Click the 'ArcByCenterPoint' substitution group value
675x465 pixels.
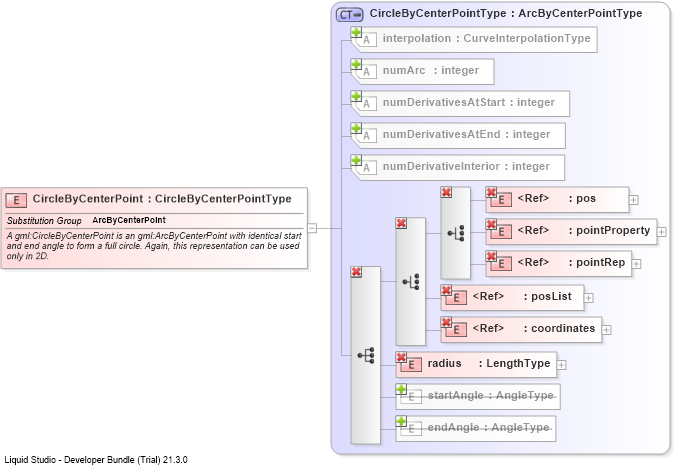click(x=129, y=220)
